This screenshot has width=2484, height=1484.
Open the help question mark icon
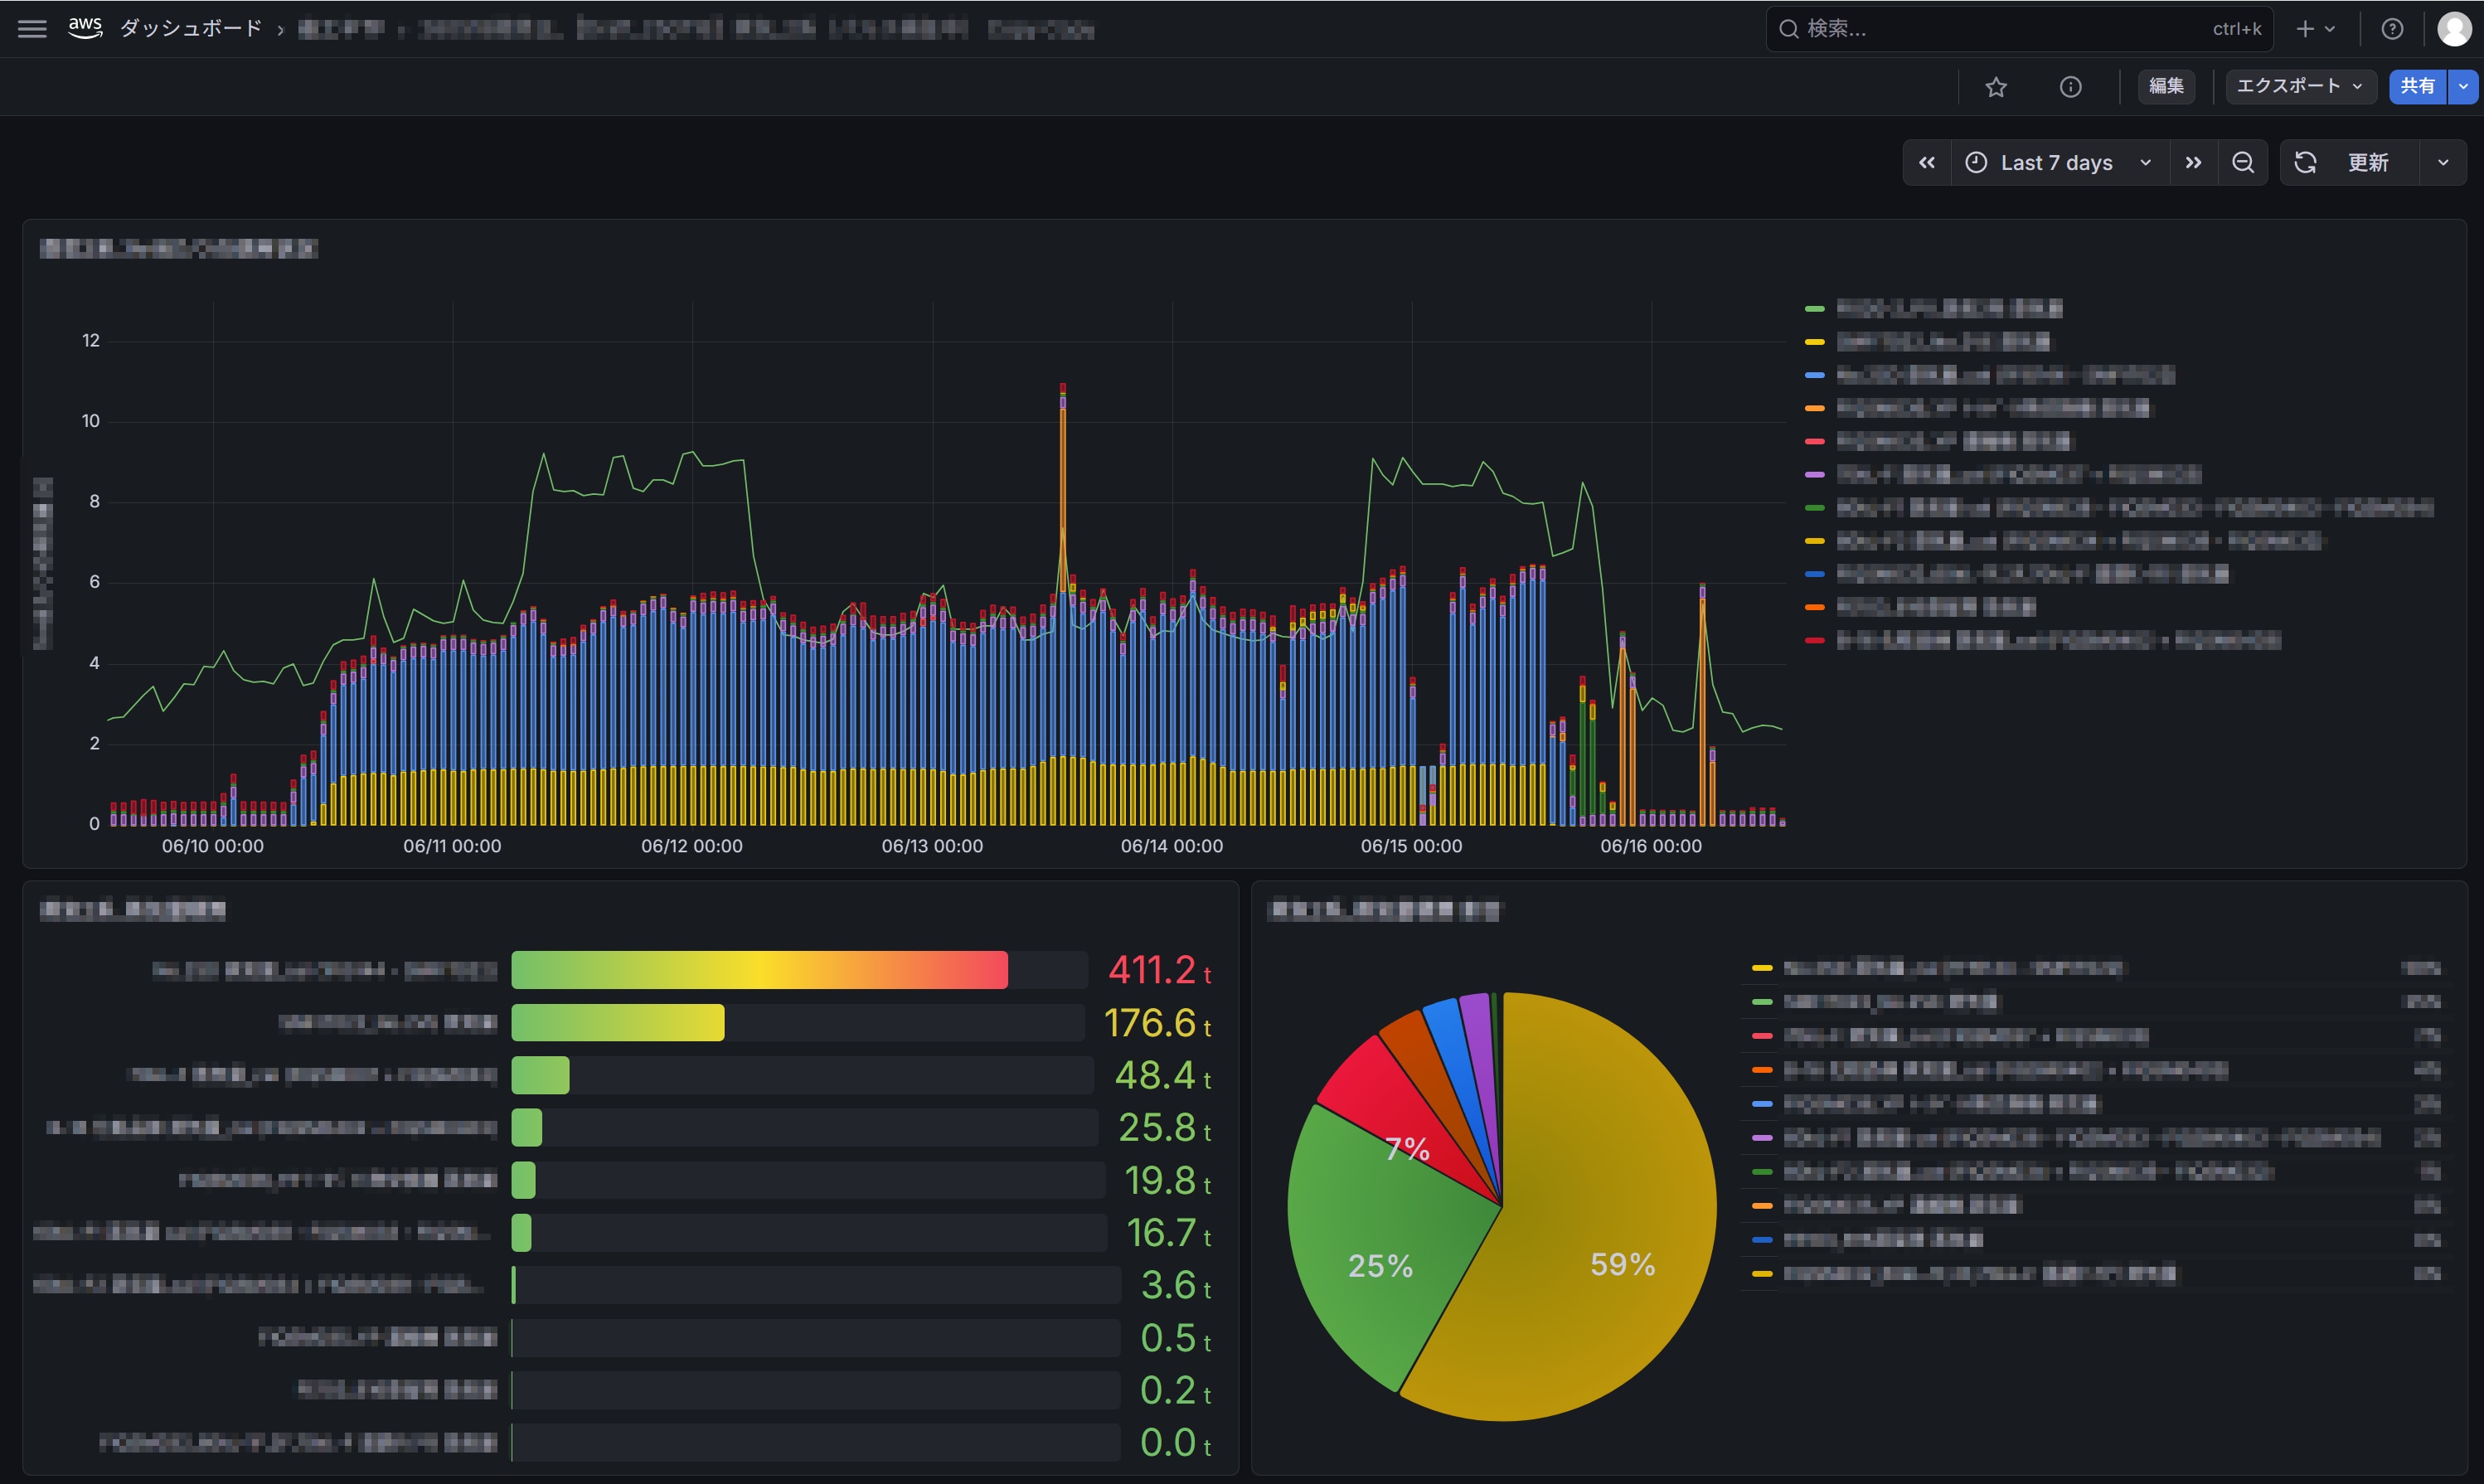pos(2392,29)
